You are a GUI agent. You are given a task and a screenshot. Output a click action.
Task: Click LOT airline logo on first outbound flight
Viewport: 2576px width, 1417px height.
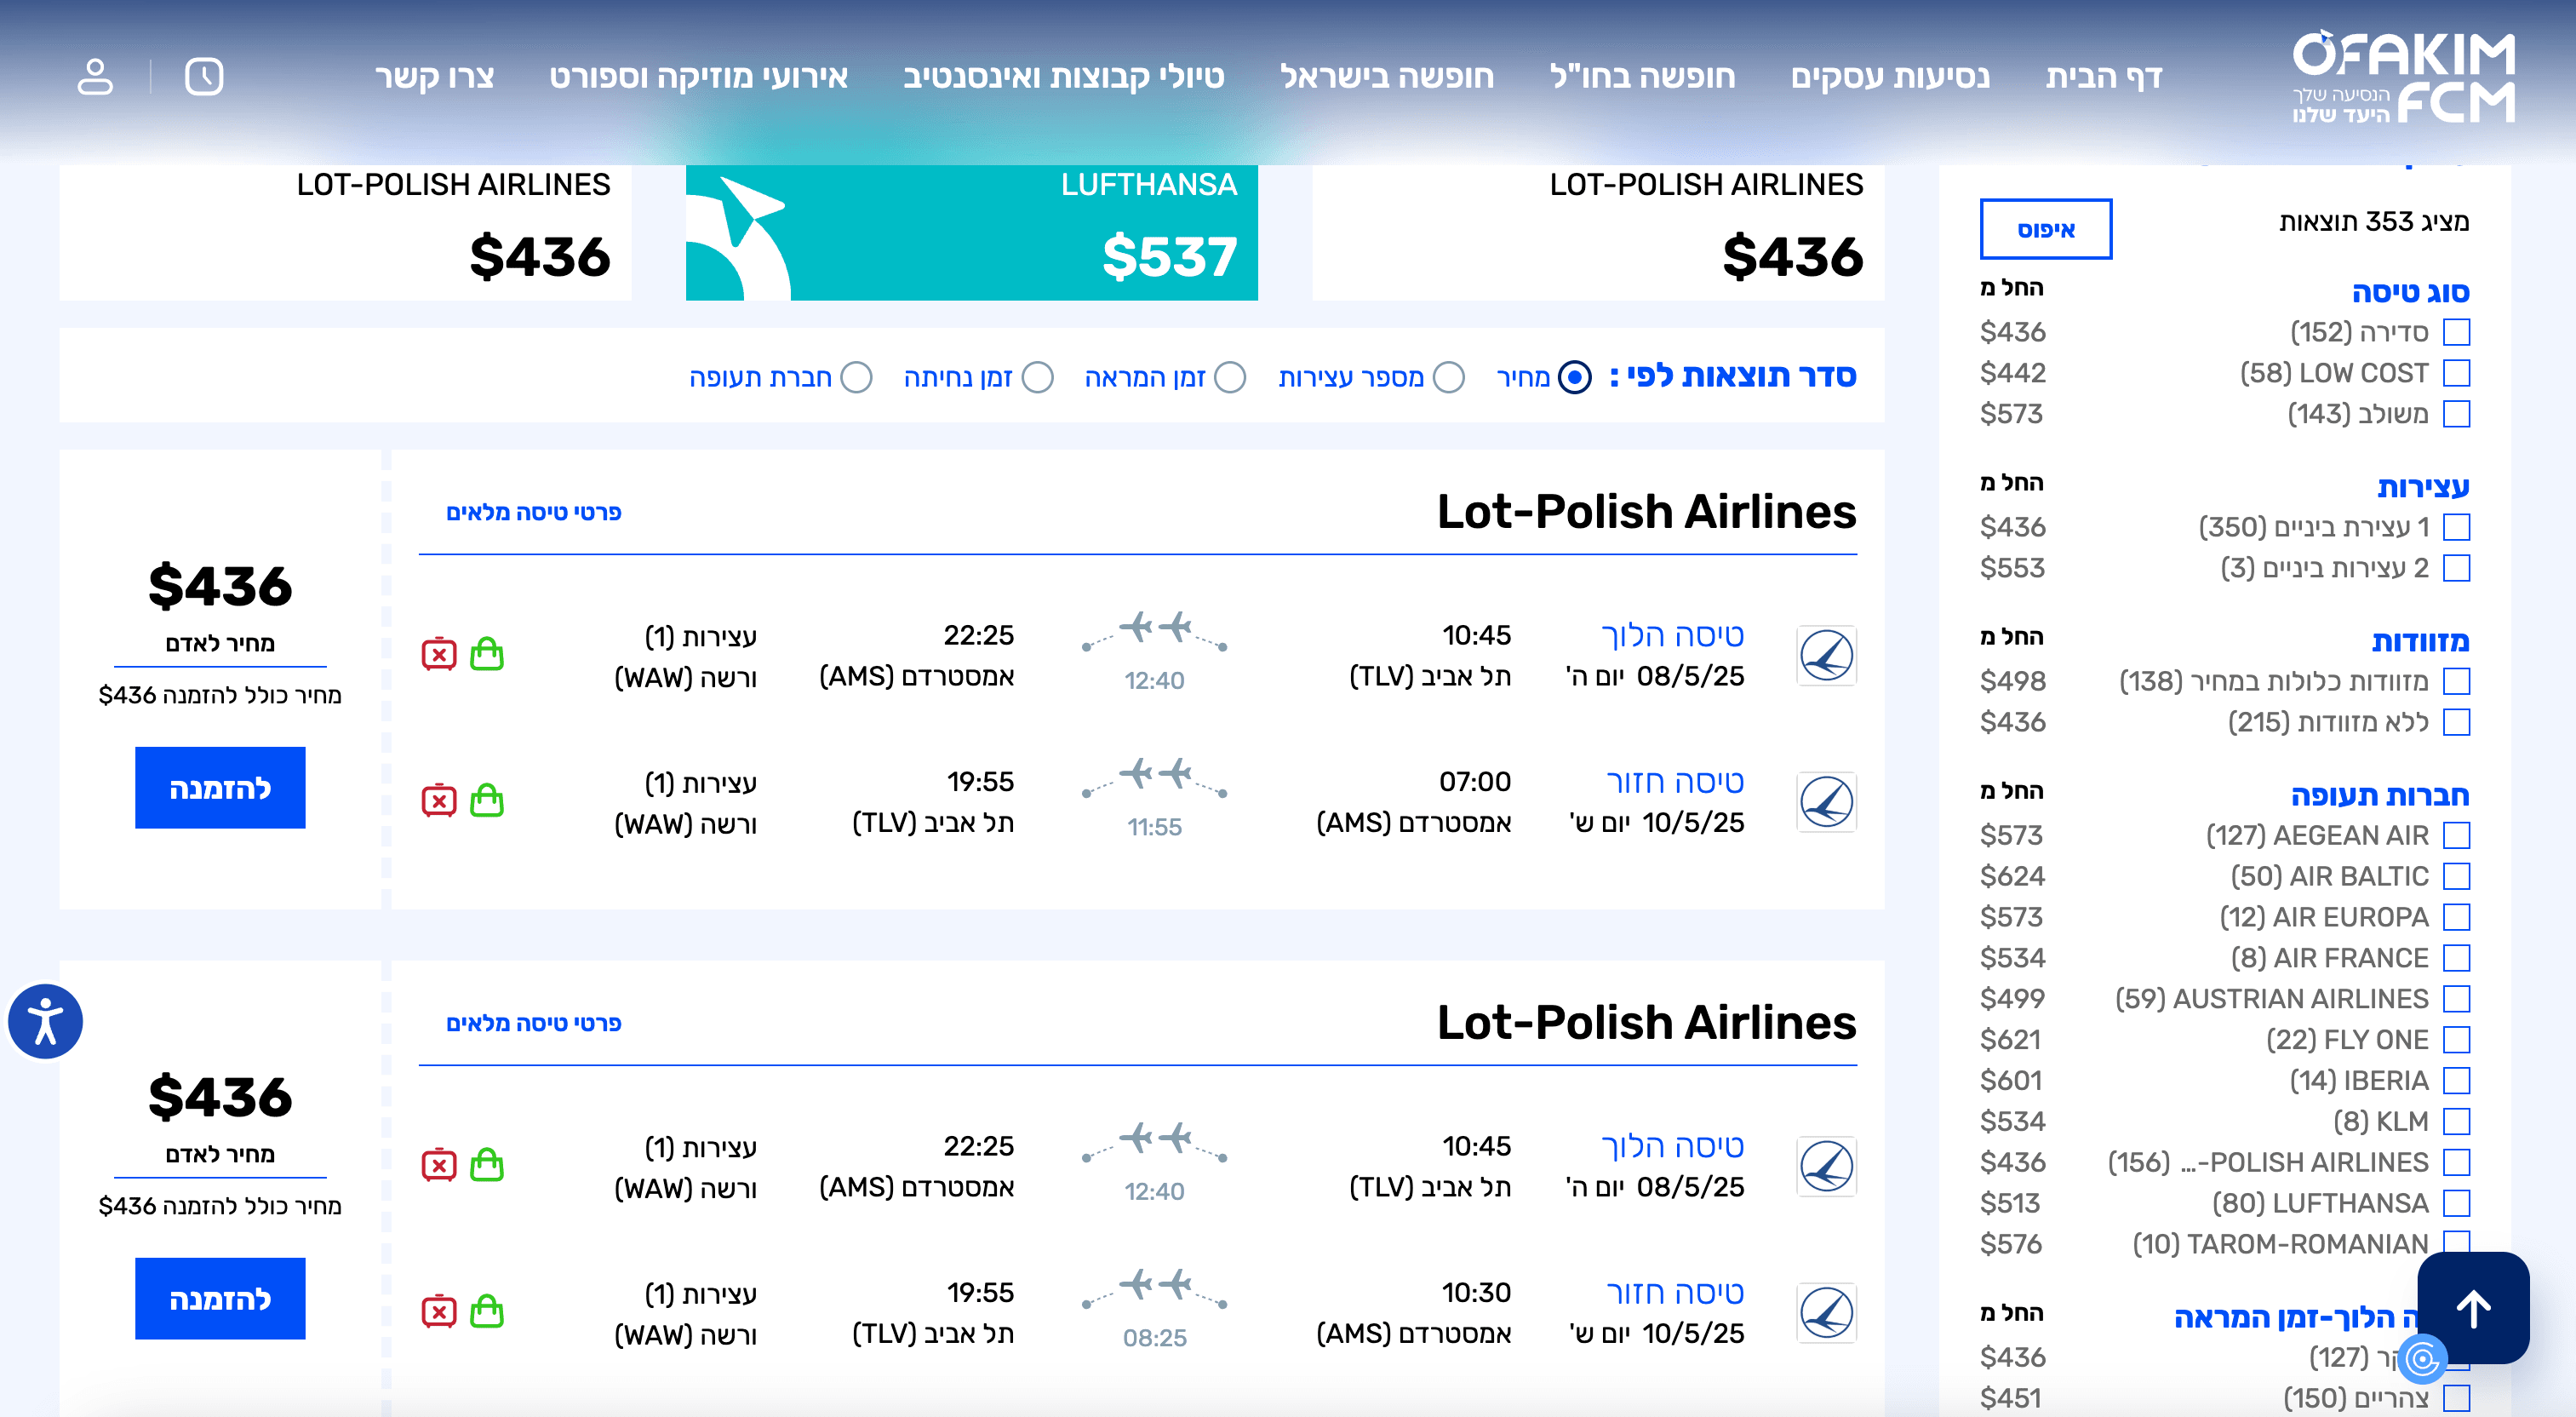coord(1826,656)
